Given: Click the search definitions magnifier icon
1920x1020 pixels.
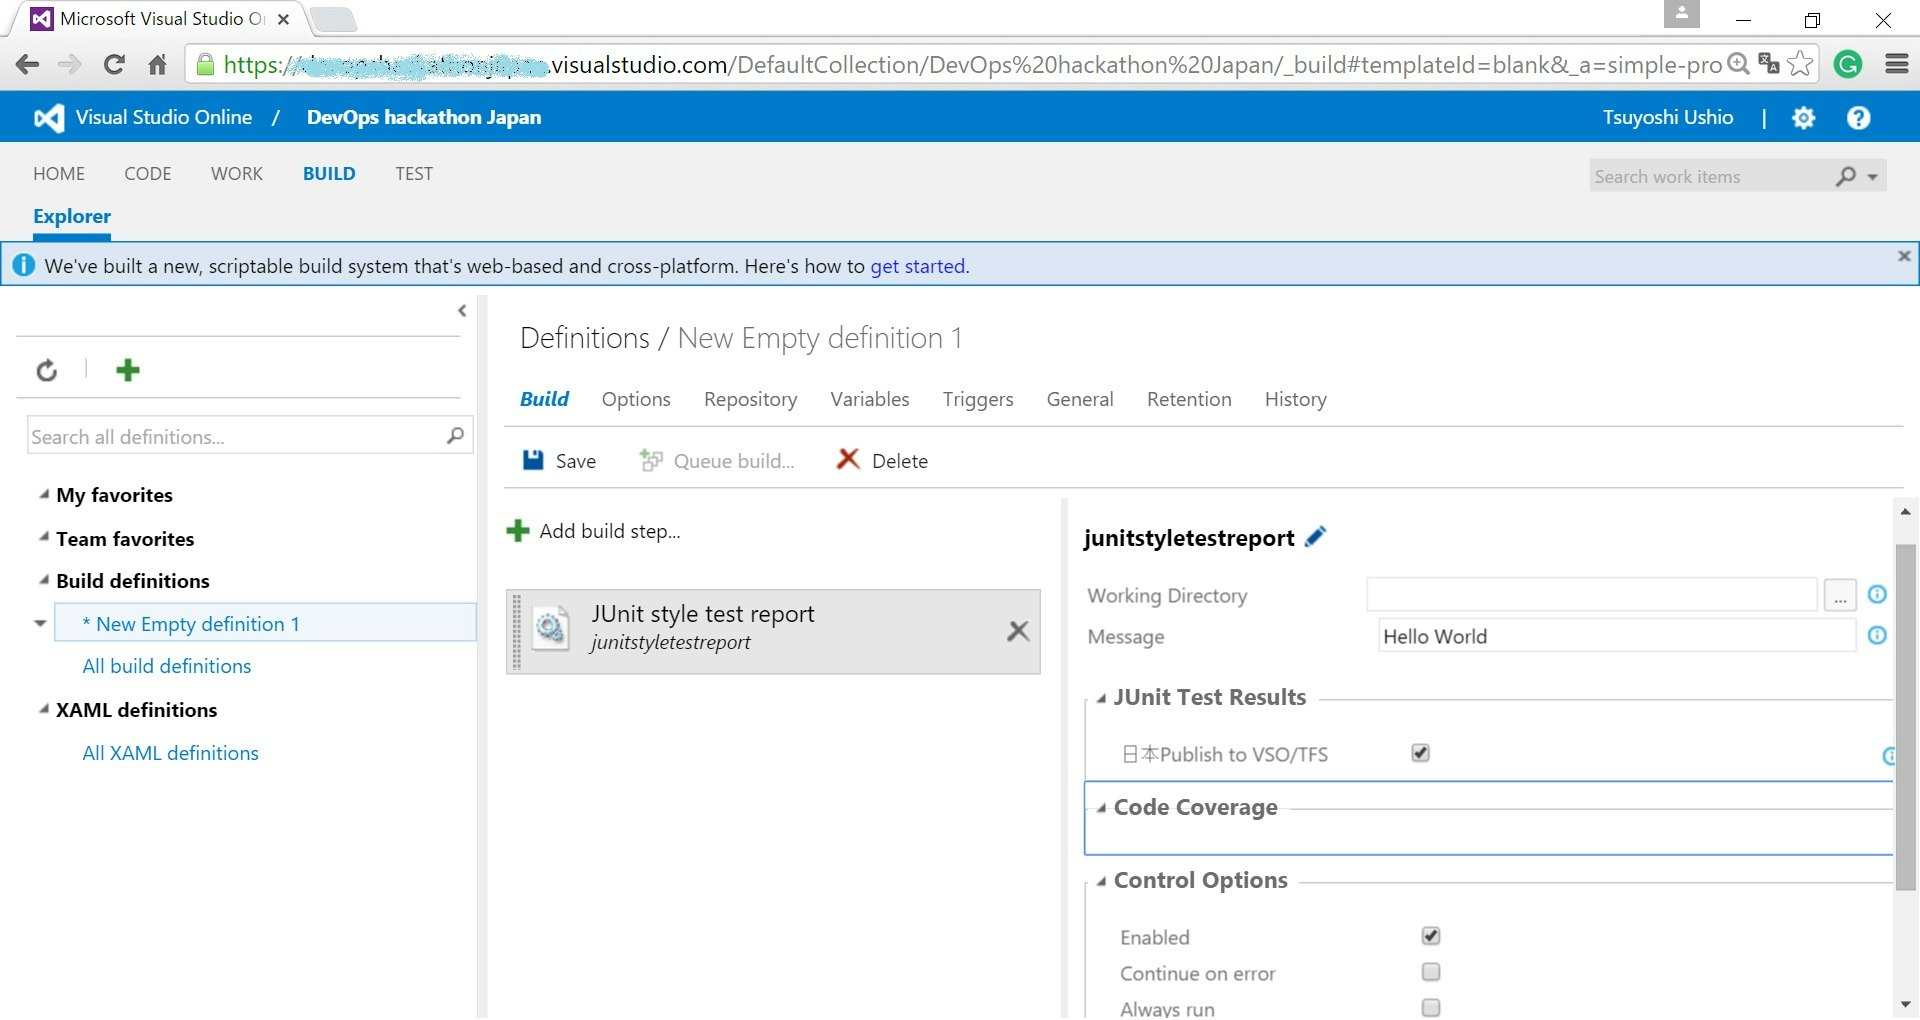Looking at the screenshot, I should (x=455, y=436).
